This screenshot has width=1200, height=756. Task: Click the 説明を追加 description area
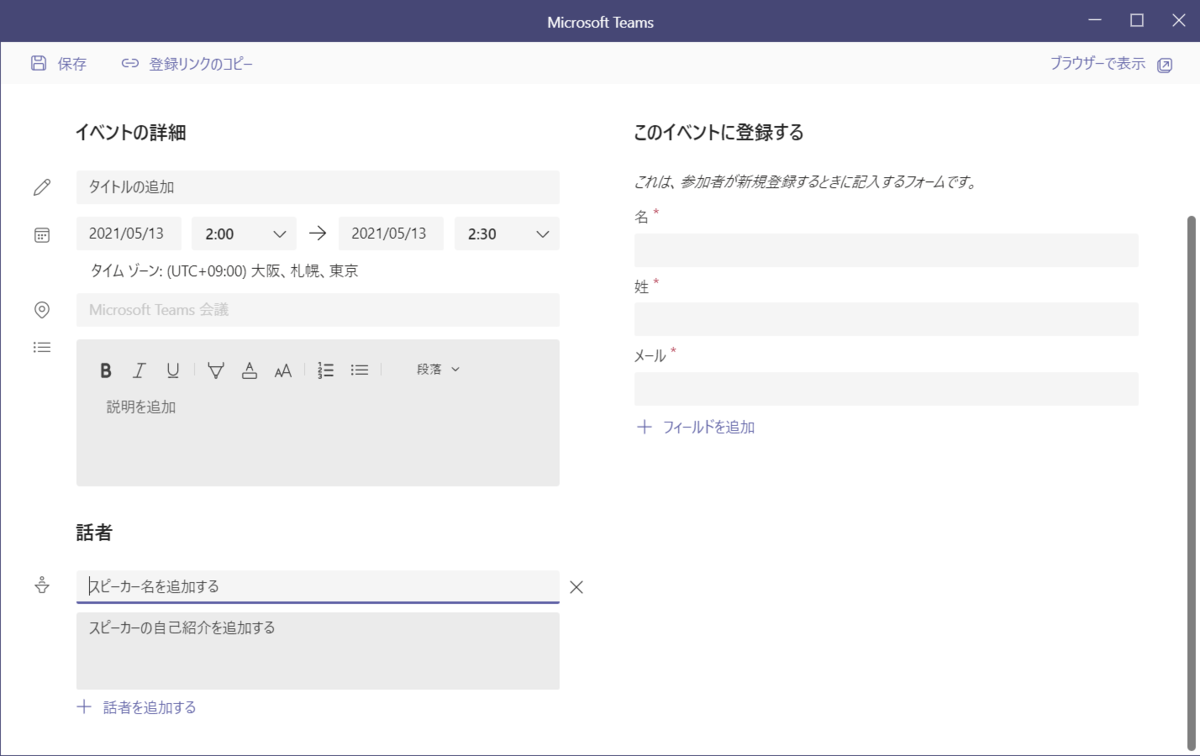point(318,436)
